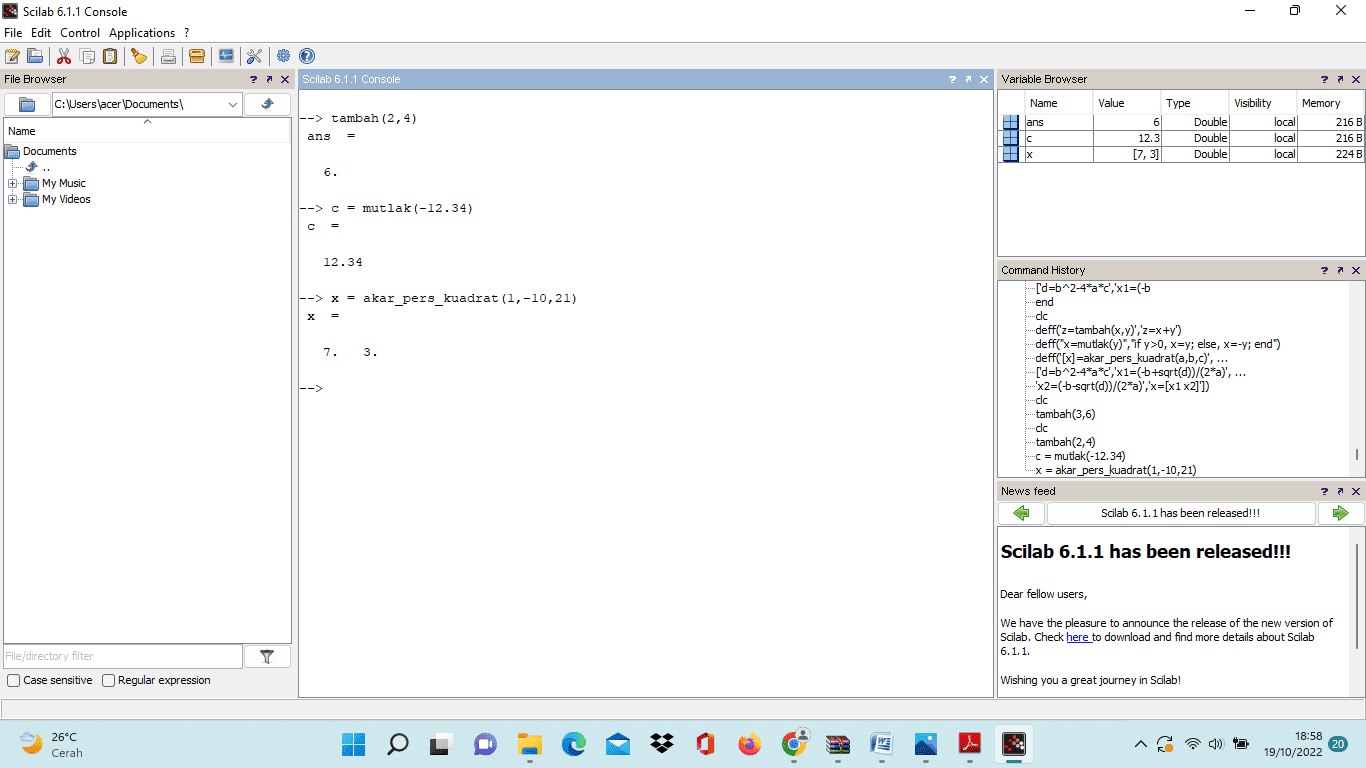Click the folder chooser button in File Browser

[x=27, y=104]
